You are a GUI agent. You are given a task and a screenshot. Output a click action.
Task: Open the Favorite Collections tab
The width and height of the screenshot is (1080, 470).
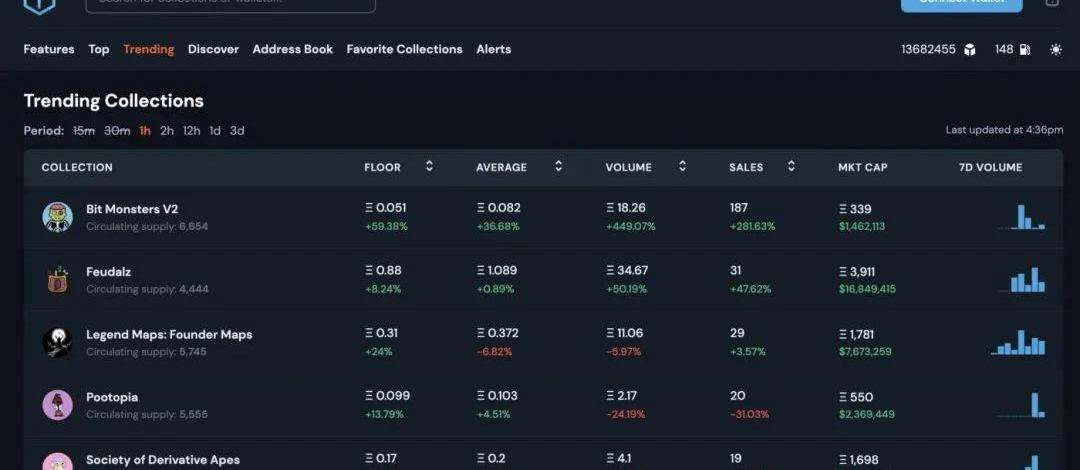[x=404, y=49]
